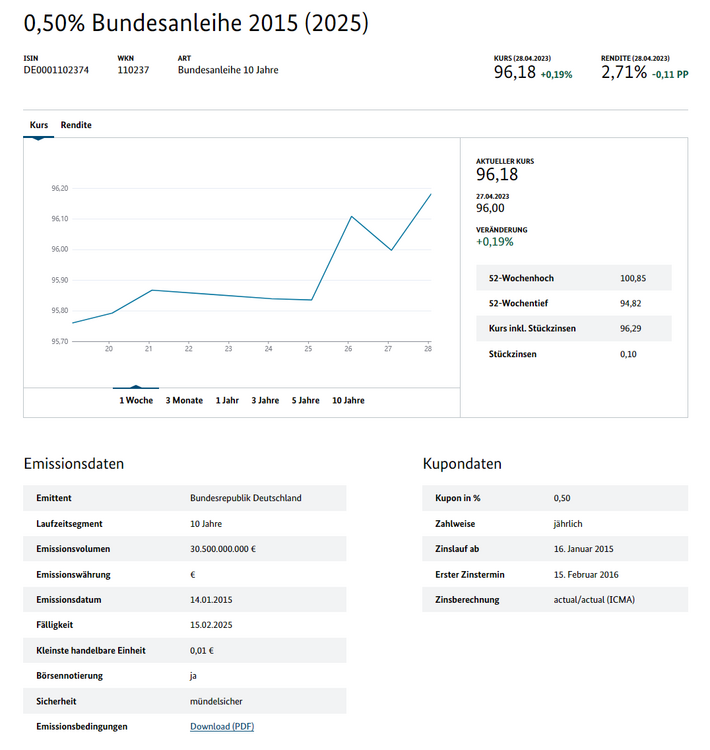
Task: Download the Emissionsbedingungen PDF
Action: coord(222,726)
